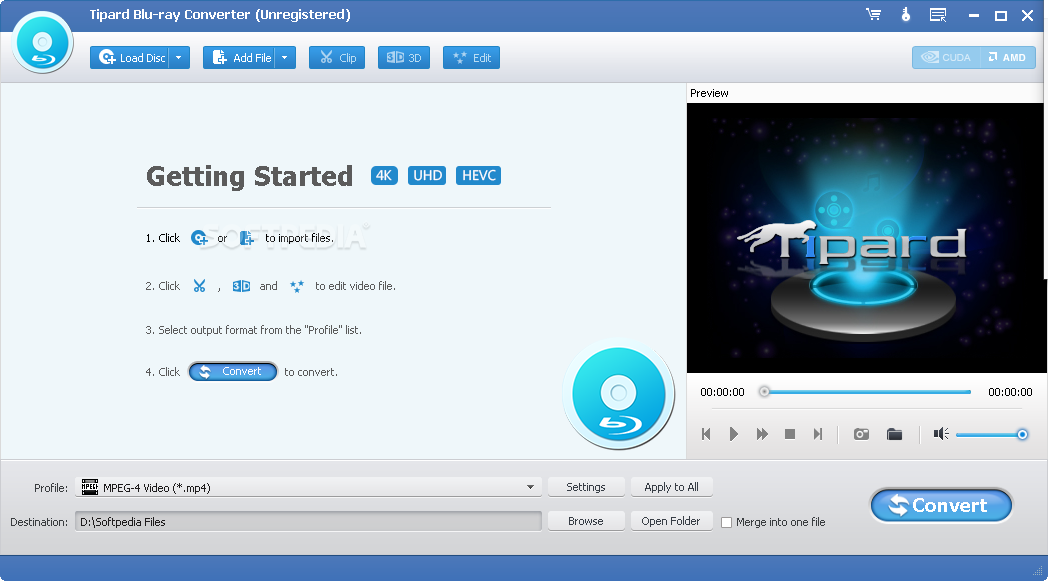Enable Merge into one file checkbox

[x=727, y=522]
